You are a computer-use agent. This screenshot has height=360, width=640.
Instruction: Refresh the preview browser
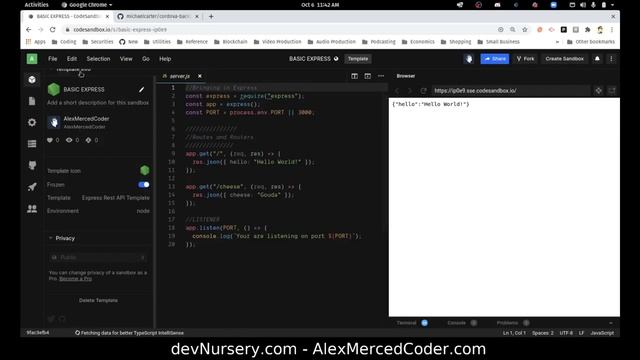(x=423, y=91)
